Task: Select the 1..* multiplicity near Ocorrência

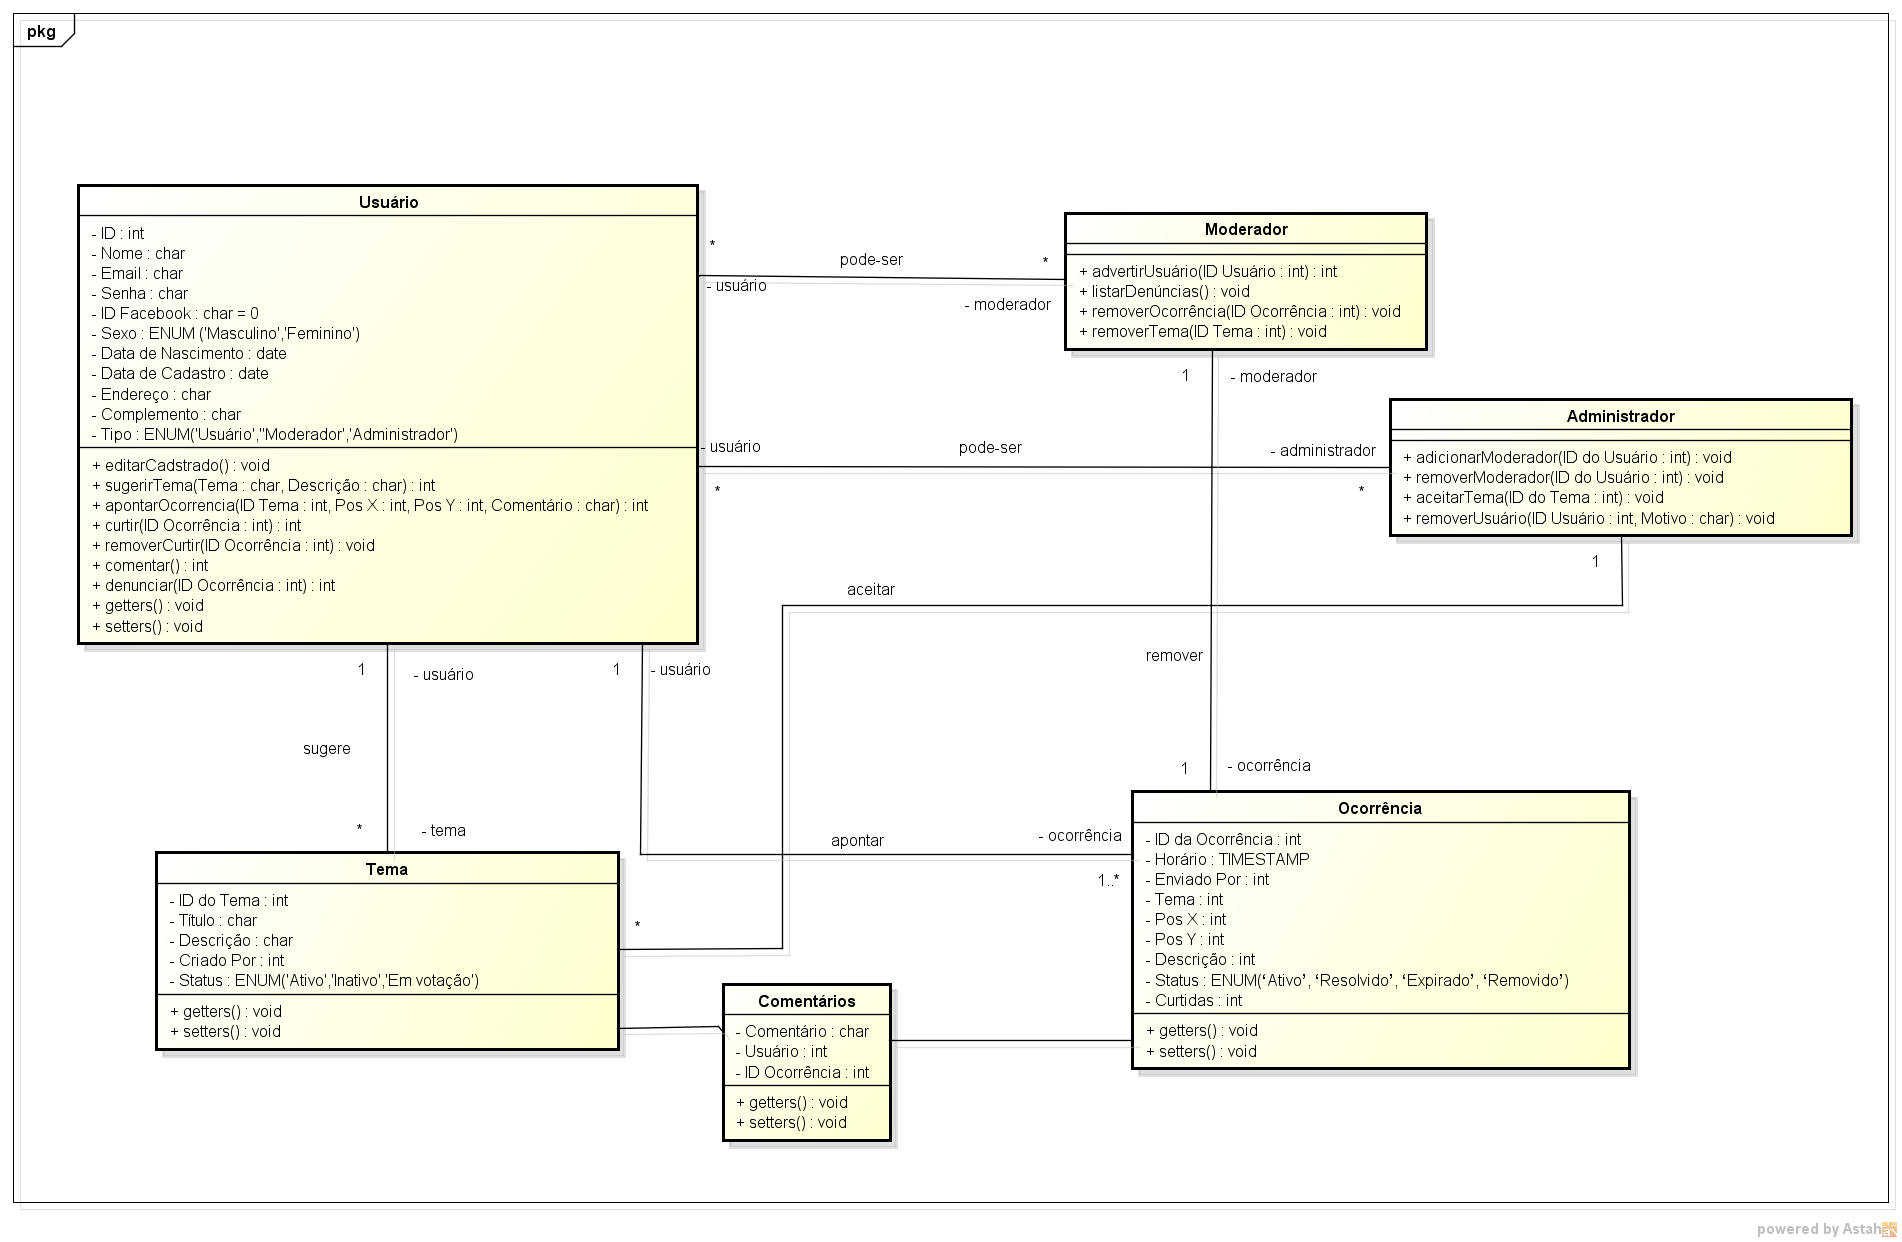Action: 1108,881
